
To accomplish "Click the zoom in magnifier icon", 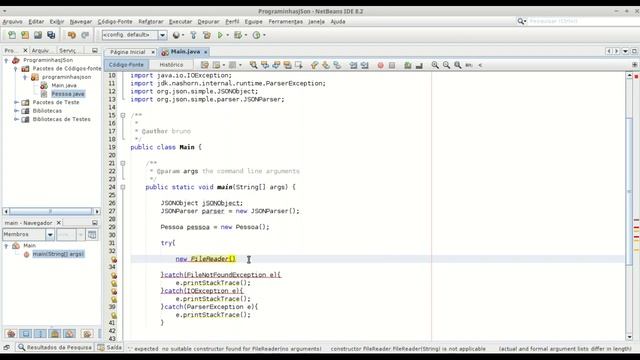I will coord(435,65).
